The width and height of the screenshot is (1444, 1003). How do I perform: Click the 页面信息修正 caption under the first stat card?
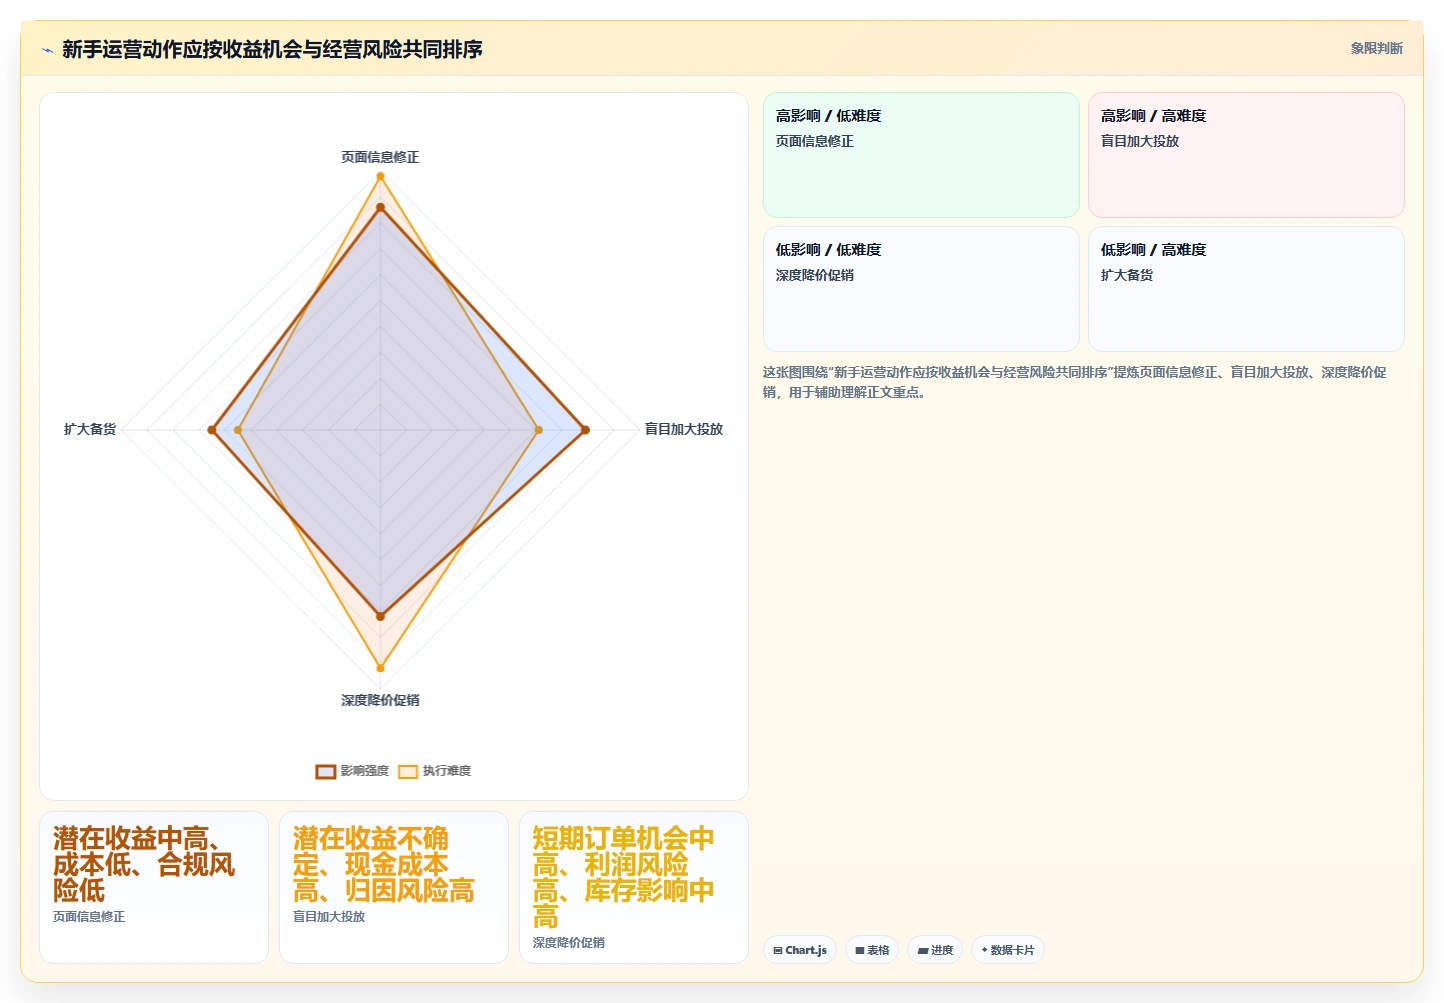pyautogui.click(x=89, y=917)
